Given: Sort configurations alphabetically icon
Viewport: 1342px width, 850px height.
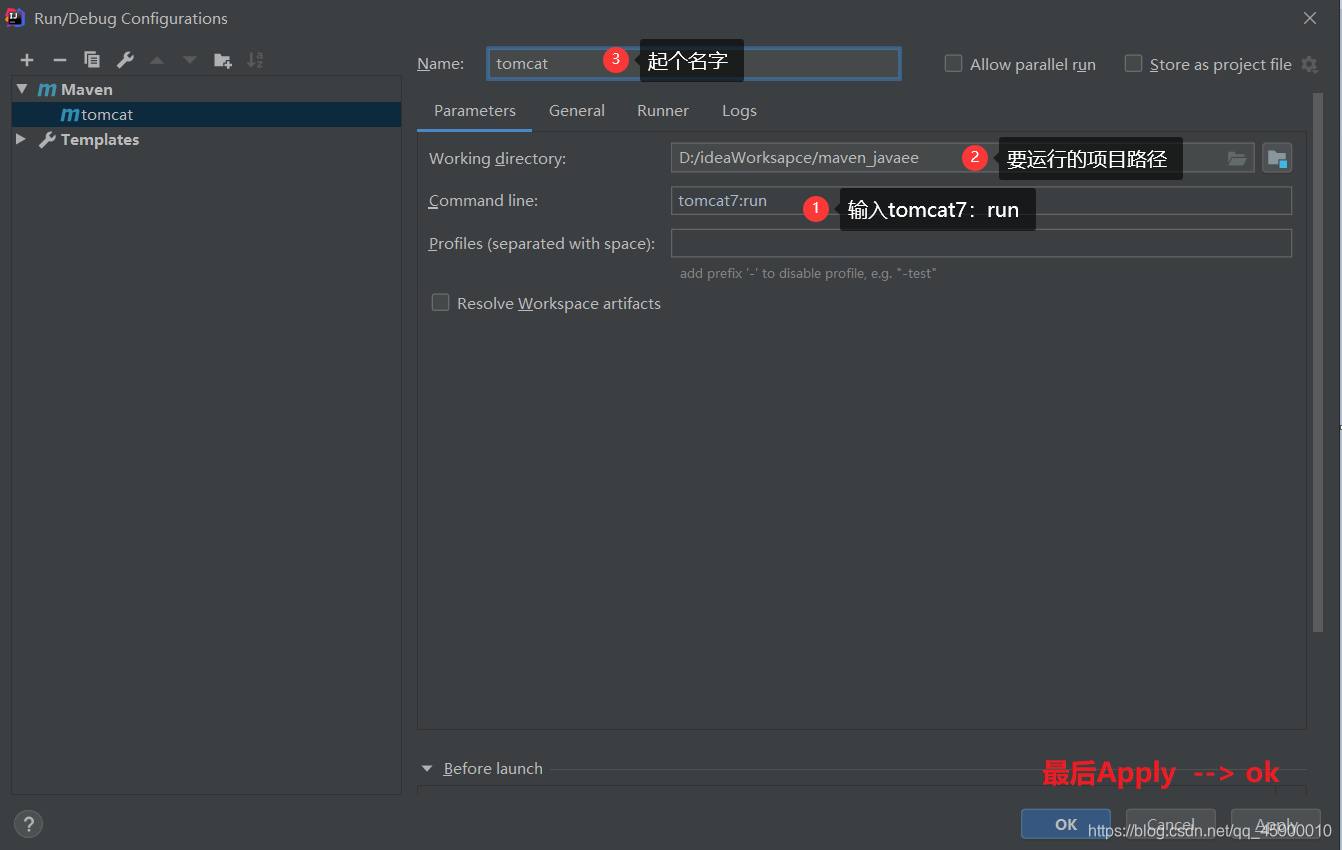Looking at the screenshot, I should point(255,60).
